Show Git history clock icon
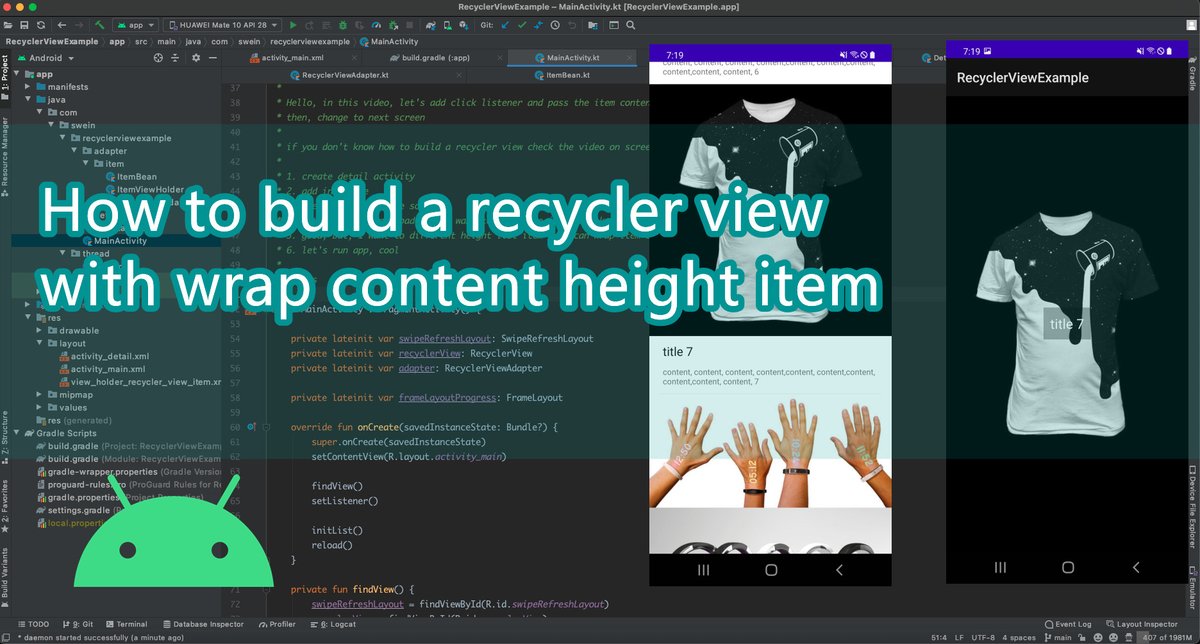1200x644 pixels. click(556, 24)
